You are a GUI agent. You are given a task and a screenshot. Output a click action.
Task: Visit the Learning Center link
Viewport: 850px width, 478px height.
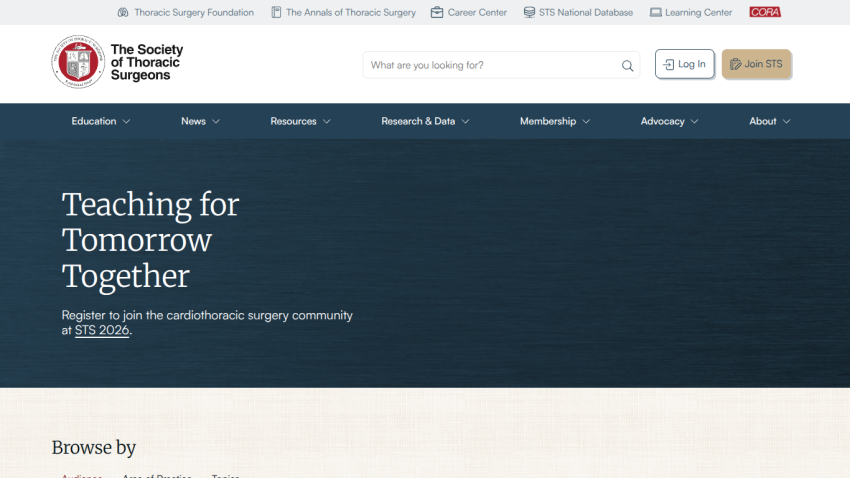pos(698,12)
